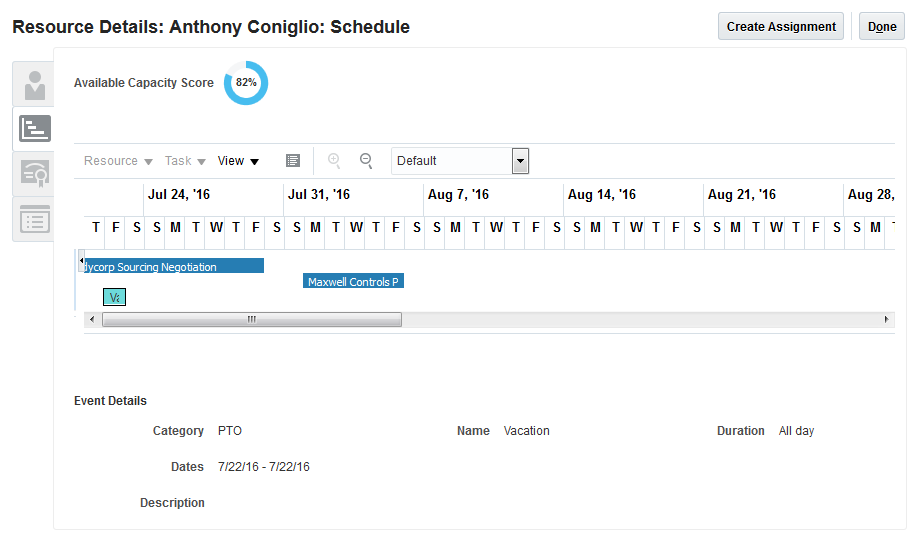Expand the collapsed left pane arrow
The image size is (917, 546).
pyautogui.click(x=81, y=261)
